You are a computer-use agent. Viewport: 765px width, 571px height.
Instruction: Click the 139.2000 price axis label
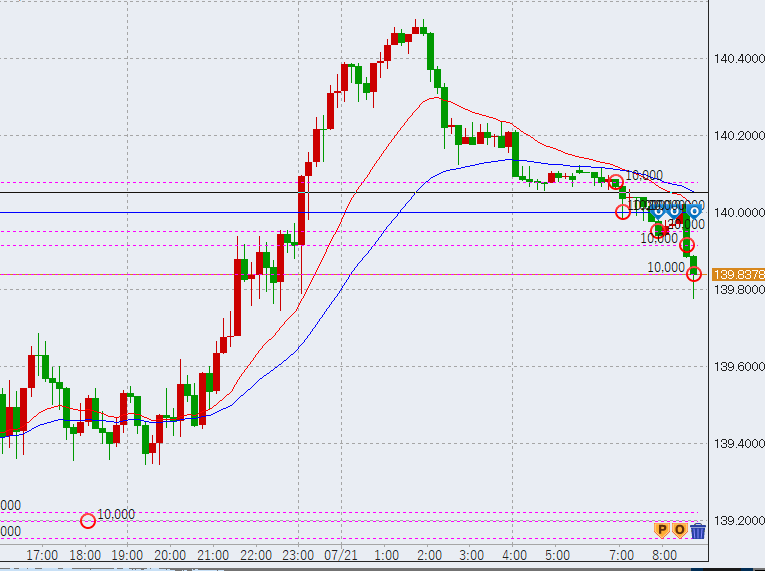click(738, 521)
